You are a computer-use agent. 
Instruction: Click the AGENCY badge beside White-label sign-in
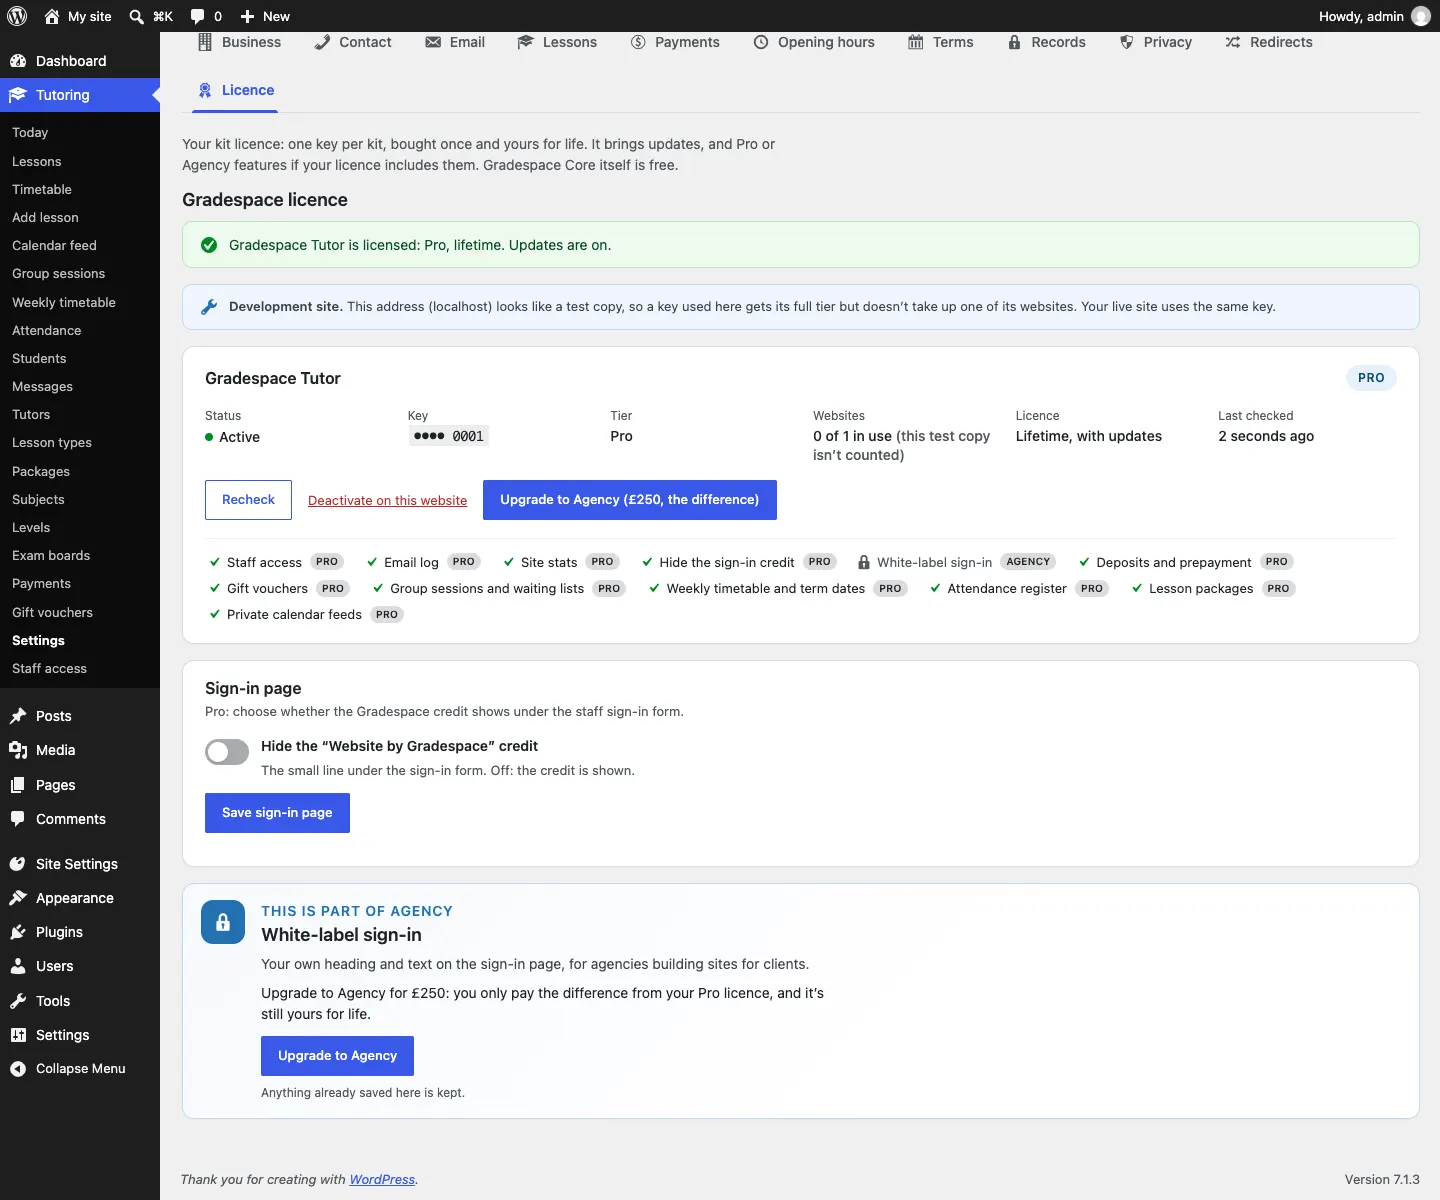tap(1028, 562)
